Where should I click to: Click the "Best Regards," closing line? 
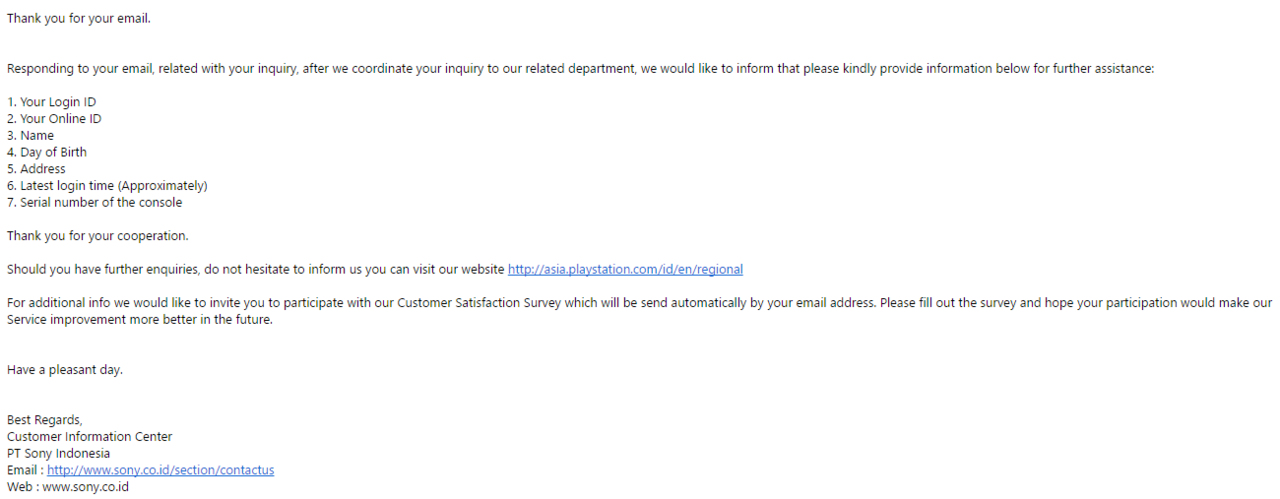pos(45,420)
